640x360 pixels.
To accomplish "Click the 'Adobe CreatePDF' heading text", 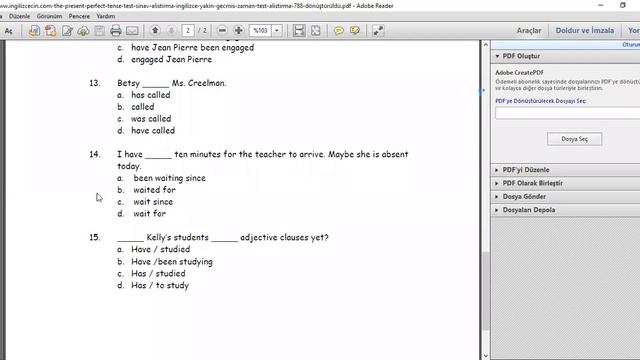I will [519, 73].
